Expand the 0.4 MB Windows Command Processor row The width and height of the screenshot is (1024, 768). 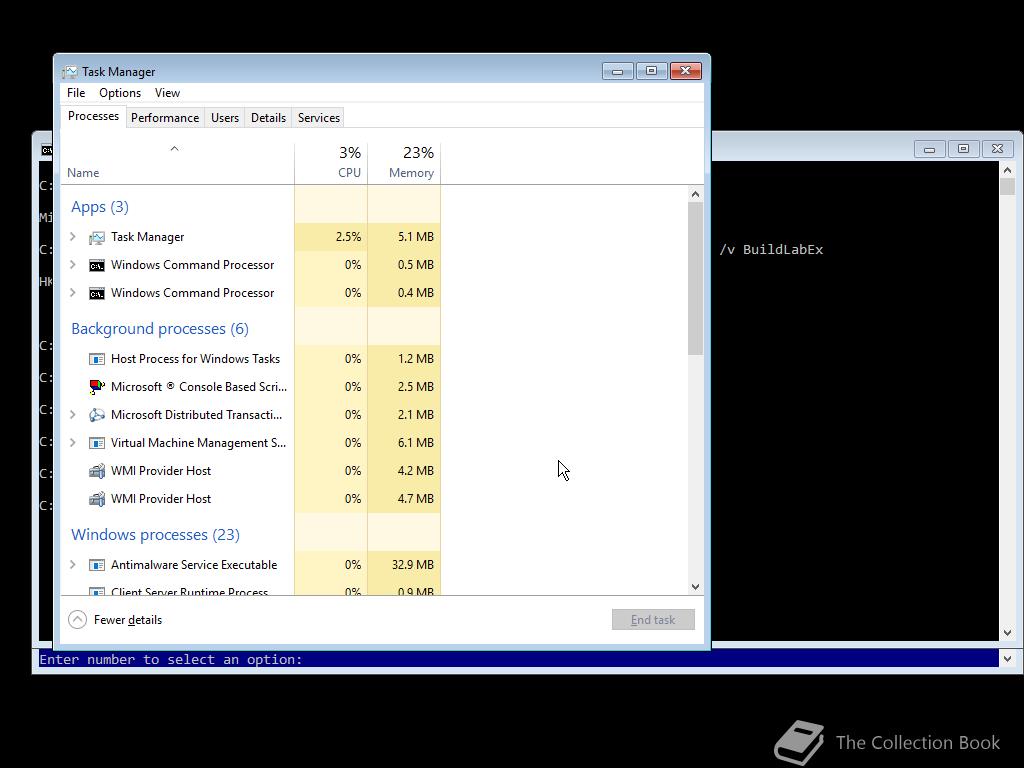pos(73,293)
